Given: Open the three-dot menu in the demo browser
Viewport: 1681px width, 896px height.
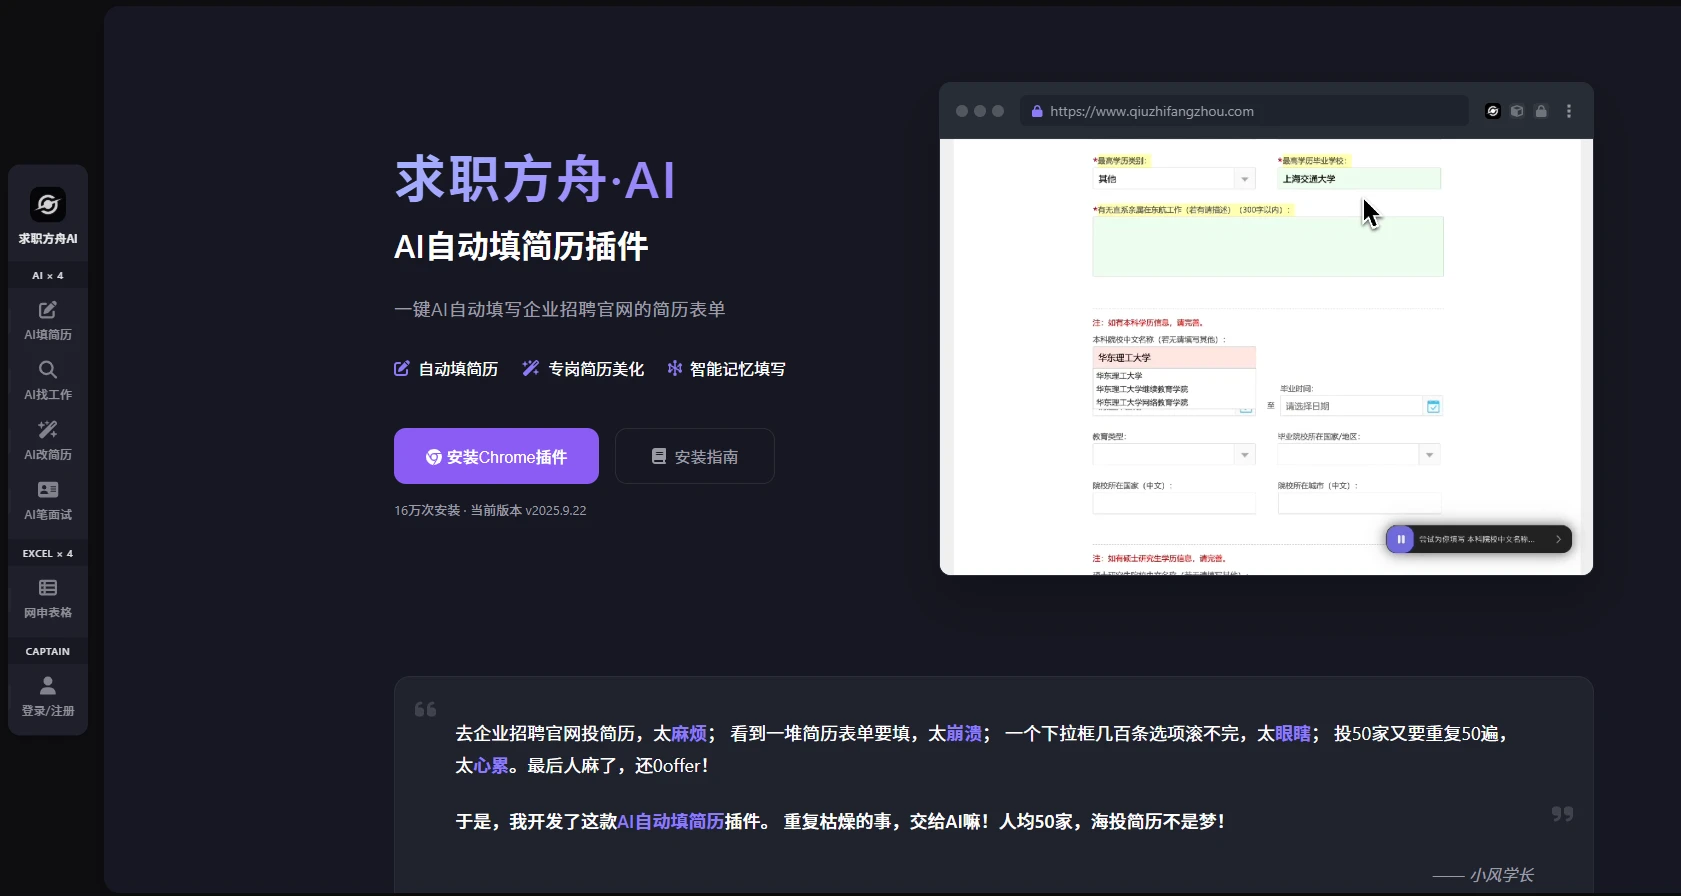Looking at the screenshot, I should [1568, 111].
